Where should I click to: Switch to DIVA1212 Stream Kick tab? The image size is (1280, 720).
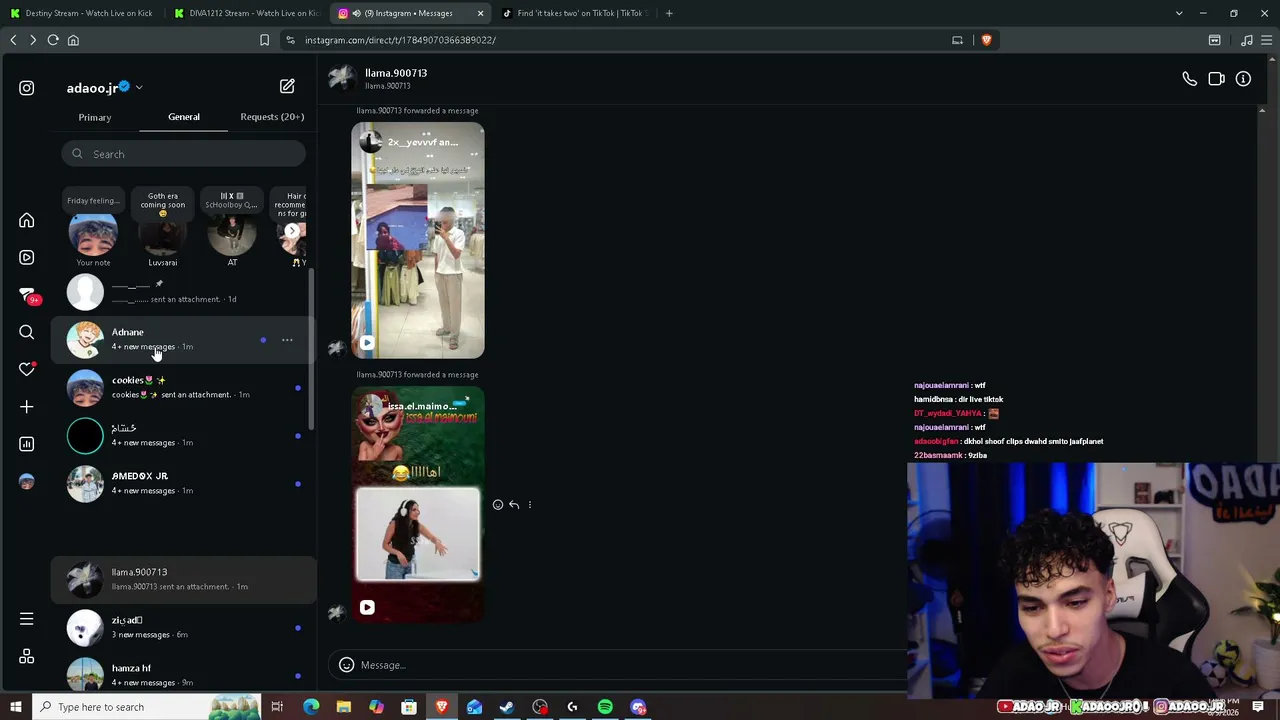click(x=246, y=13)
